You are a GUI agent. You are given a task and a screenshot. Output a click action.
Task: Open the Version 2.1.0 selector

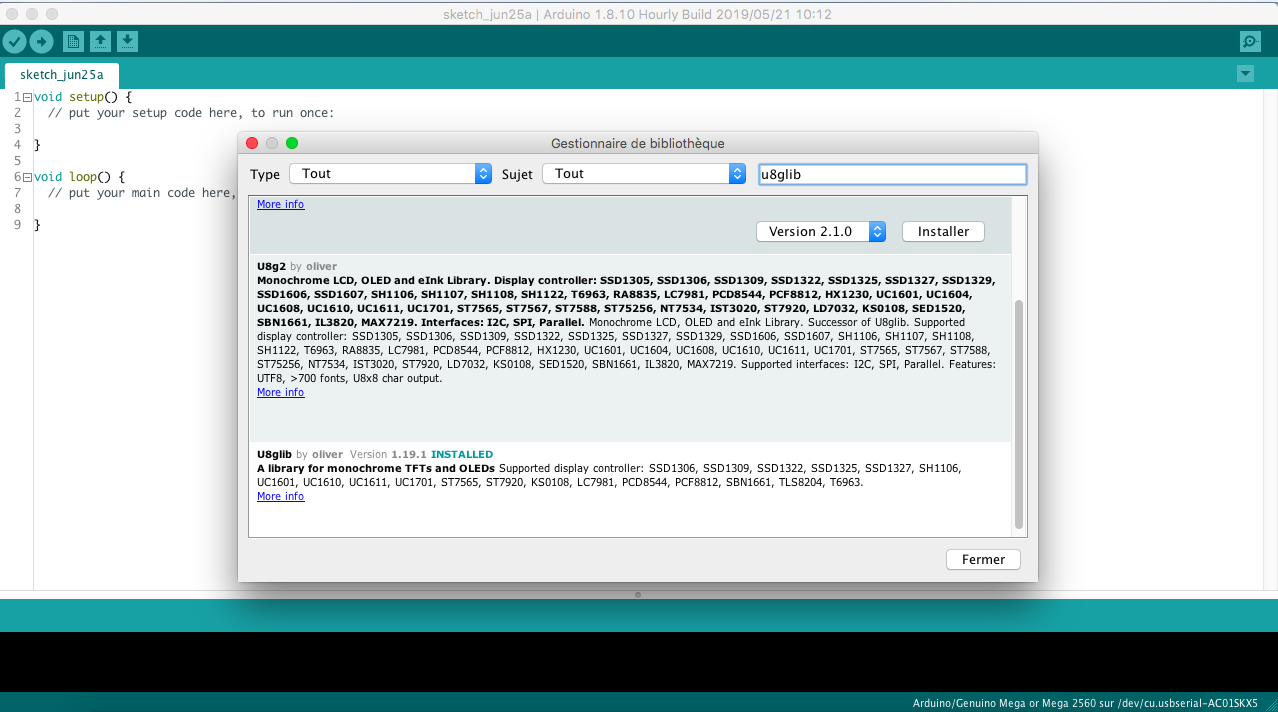point(821,232)
